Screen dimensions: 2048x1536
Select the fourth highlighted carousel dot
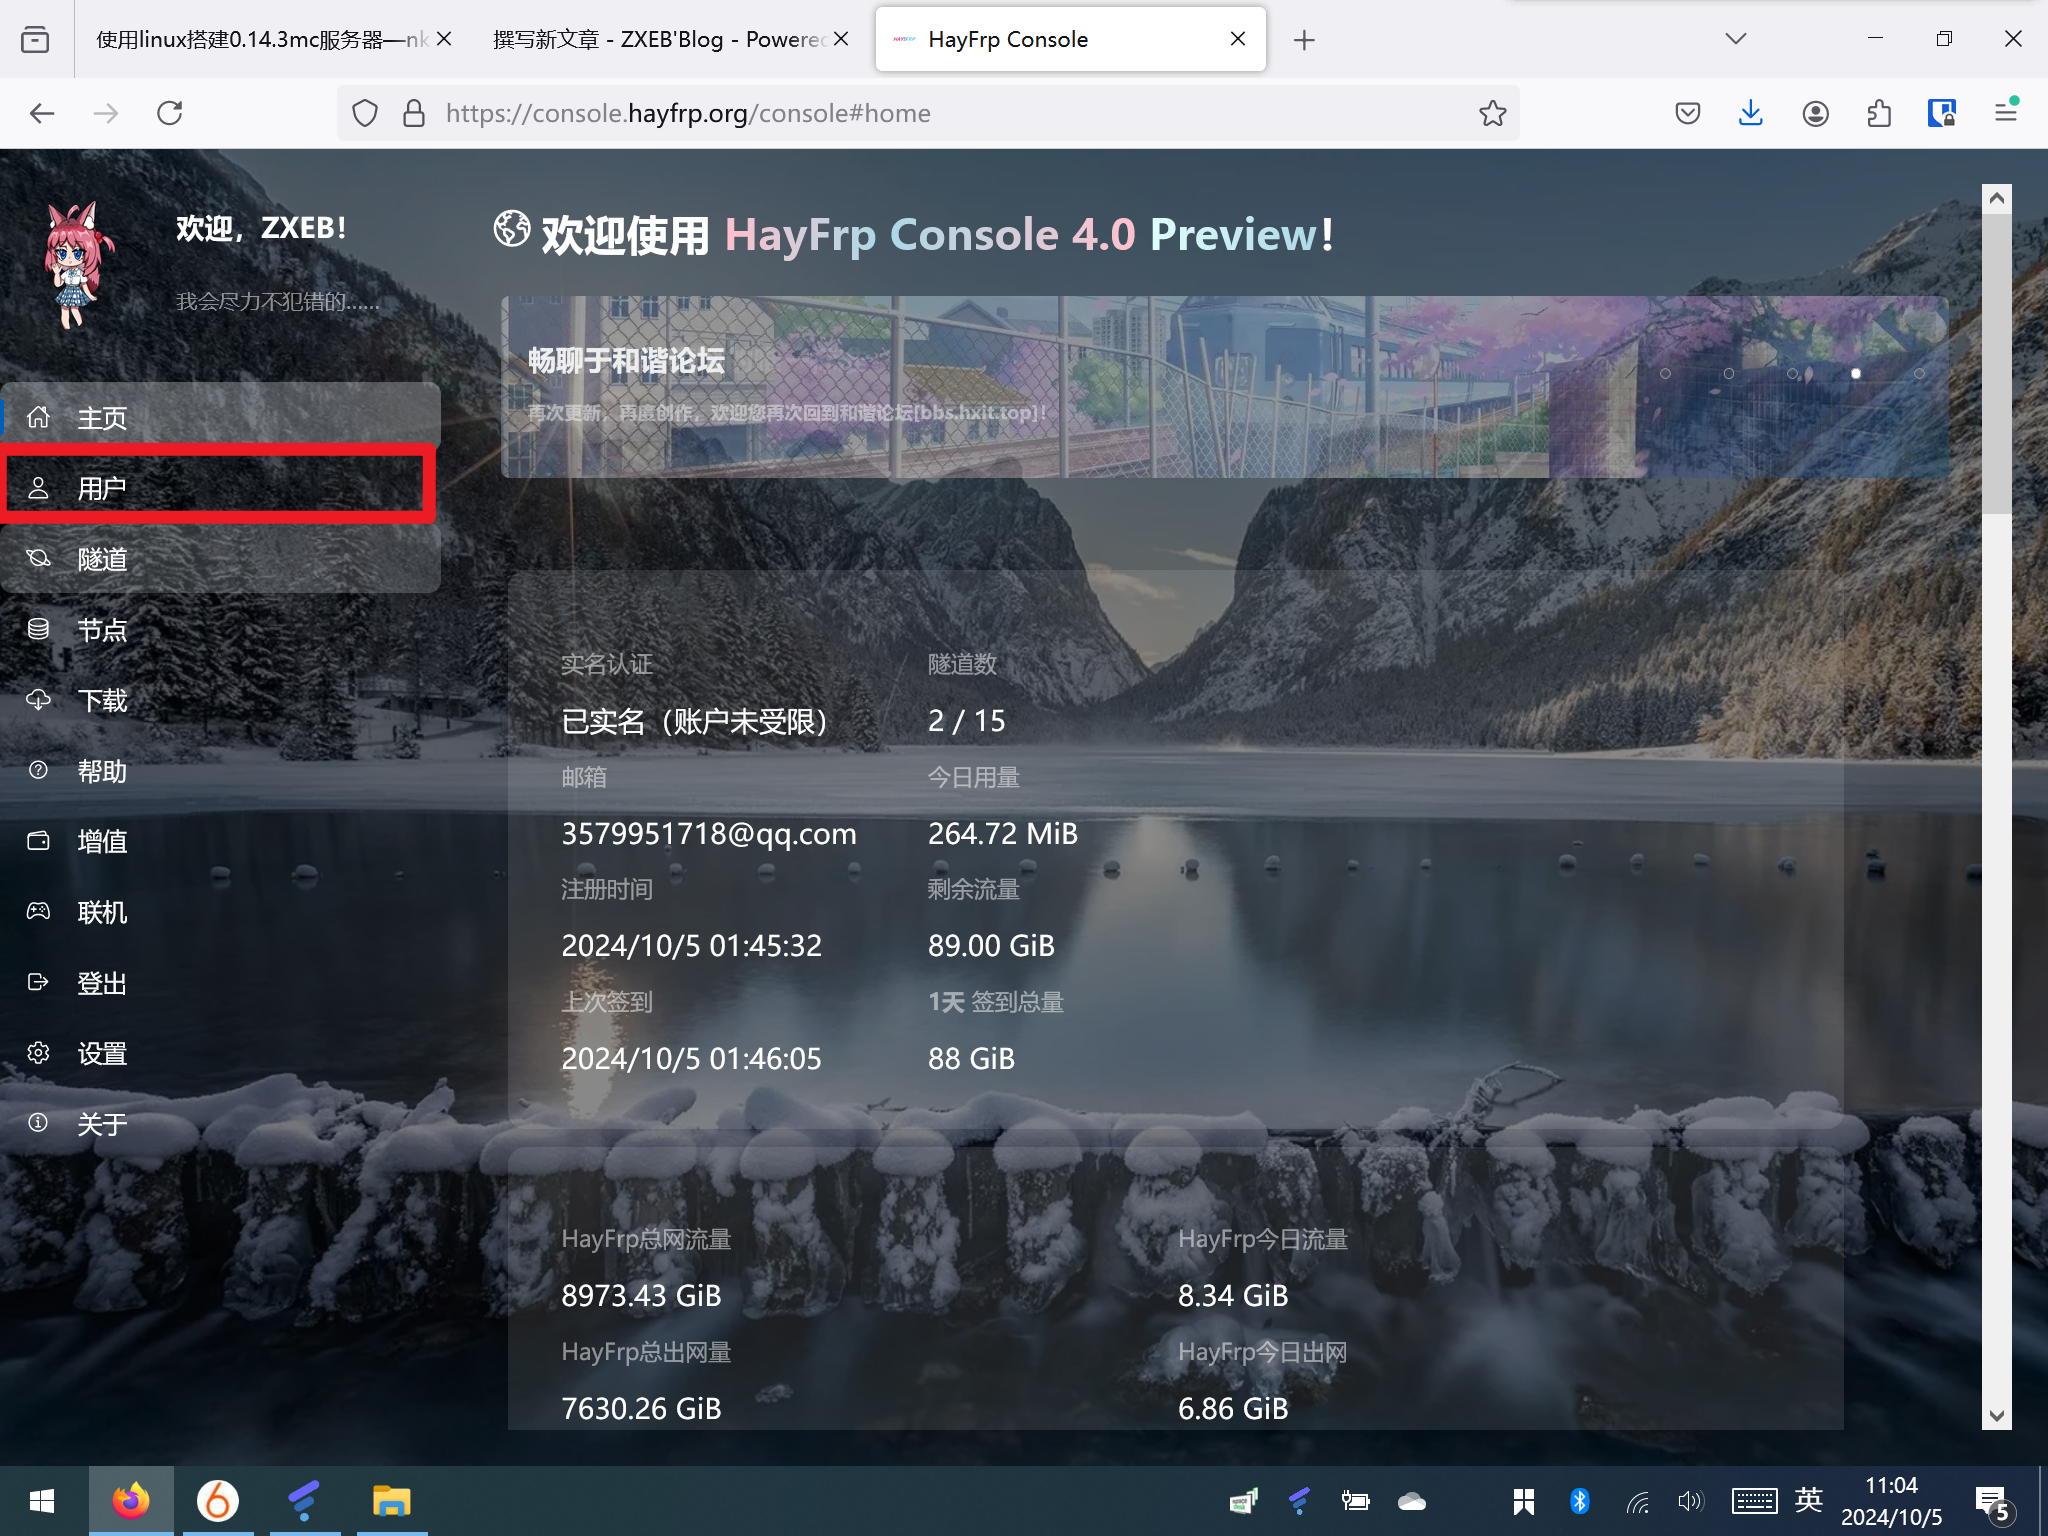1856,374
